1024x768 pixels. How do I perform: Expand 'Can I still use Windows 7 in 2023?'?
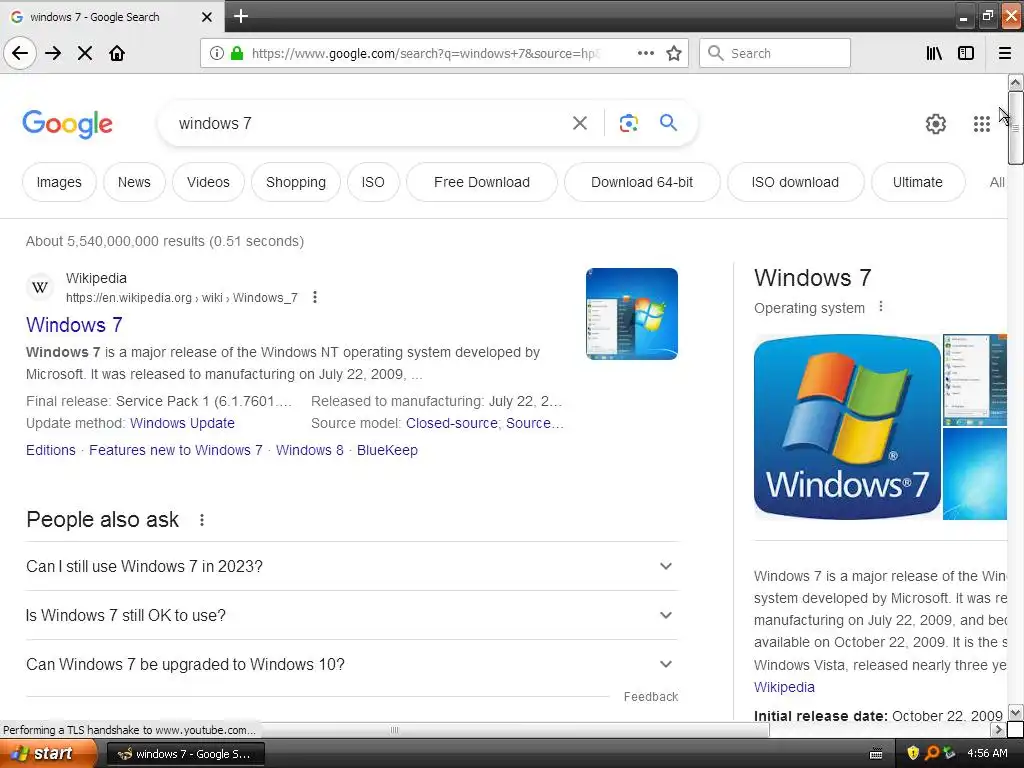click(x=351, y=566)
